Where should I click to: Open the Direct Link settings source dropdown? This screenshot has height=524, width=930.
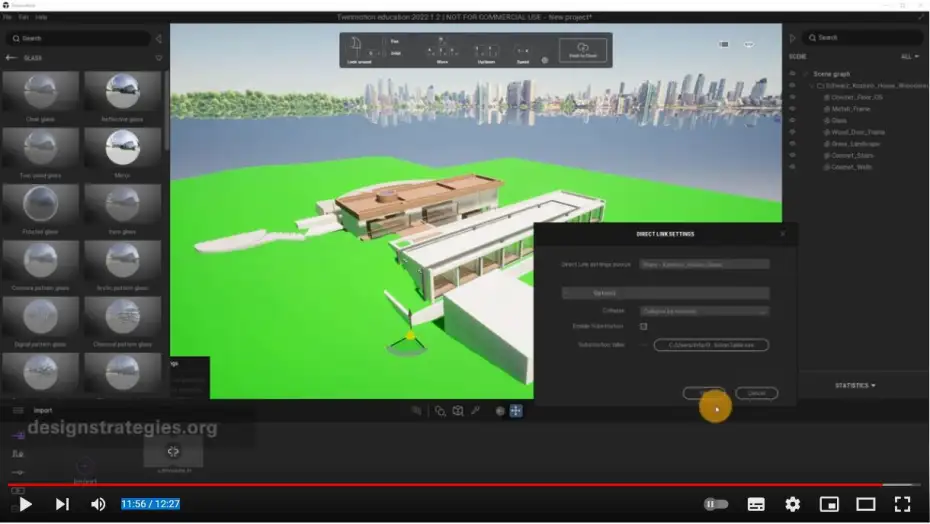[x=705, y=264]
